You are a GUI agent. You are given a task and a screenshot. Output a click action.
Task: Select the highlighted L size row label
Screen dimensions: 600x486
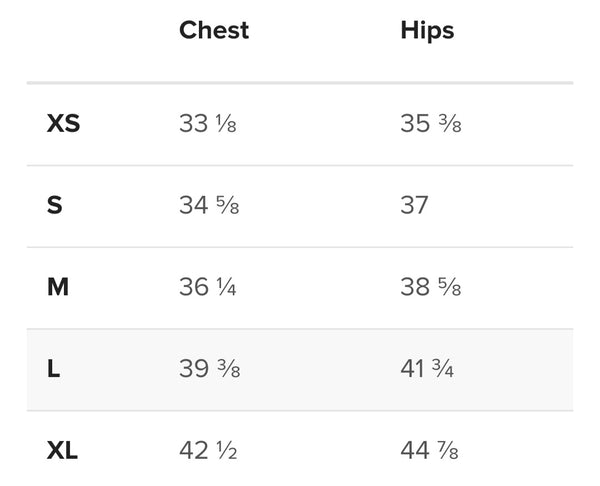tap(53, 369)
